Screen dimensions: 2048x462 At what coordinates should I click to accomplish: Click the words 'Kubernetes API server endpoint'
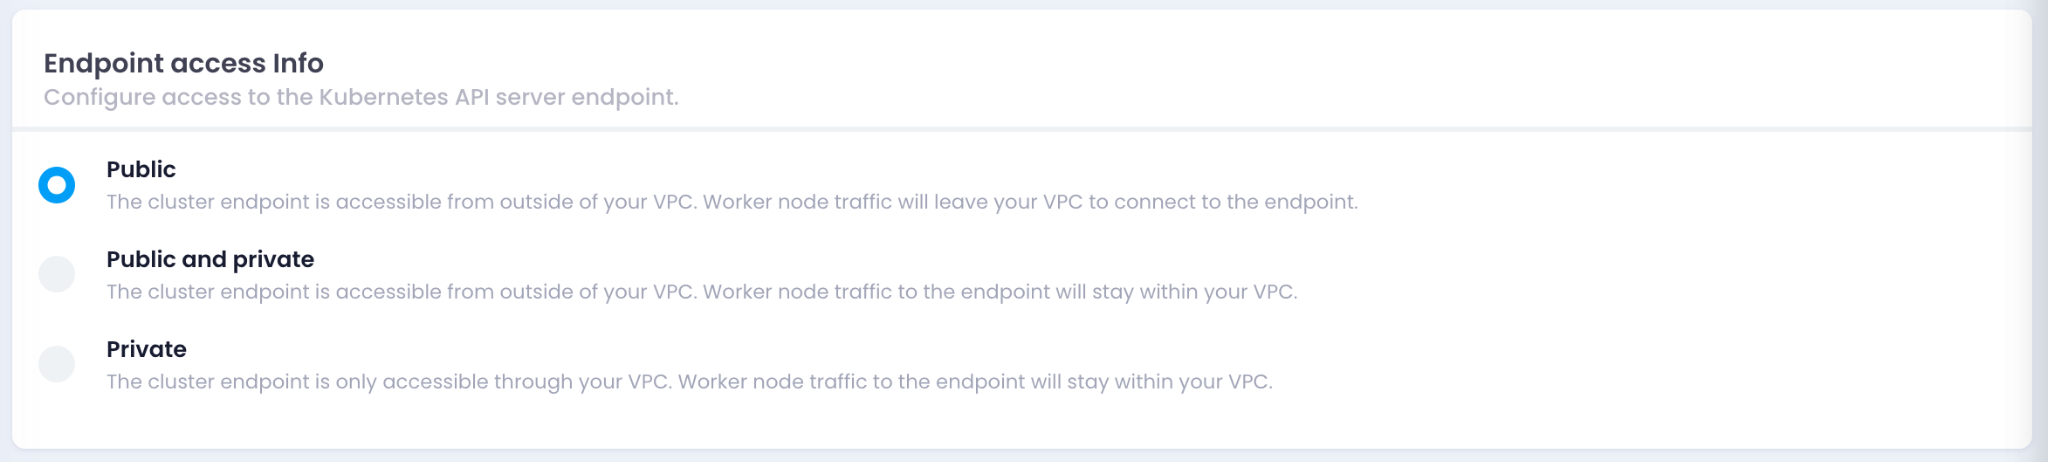[x=498, y=97]
